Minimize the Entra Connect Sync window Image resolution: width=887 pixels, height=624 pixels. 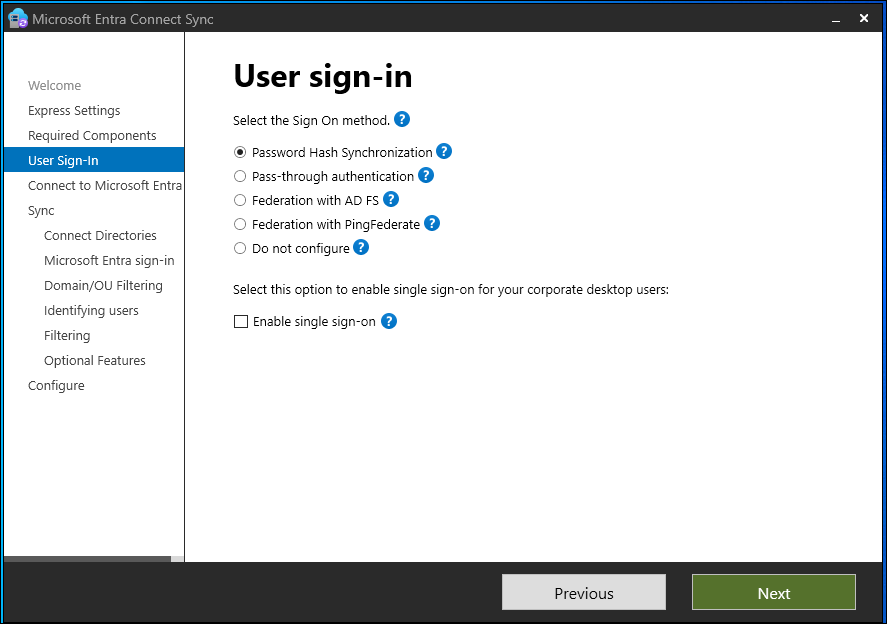point(832,19)
